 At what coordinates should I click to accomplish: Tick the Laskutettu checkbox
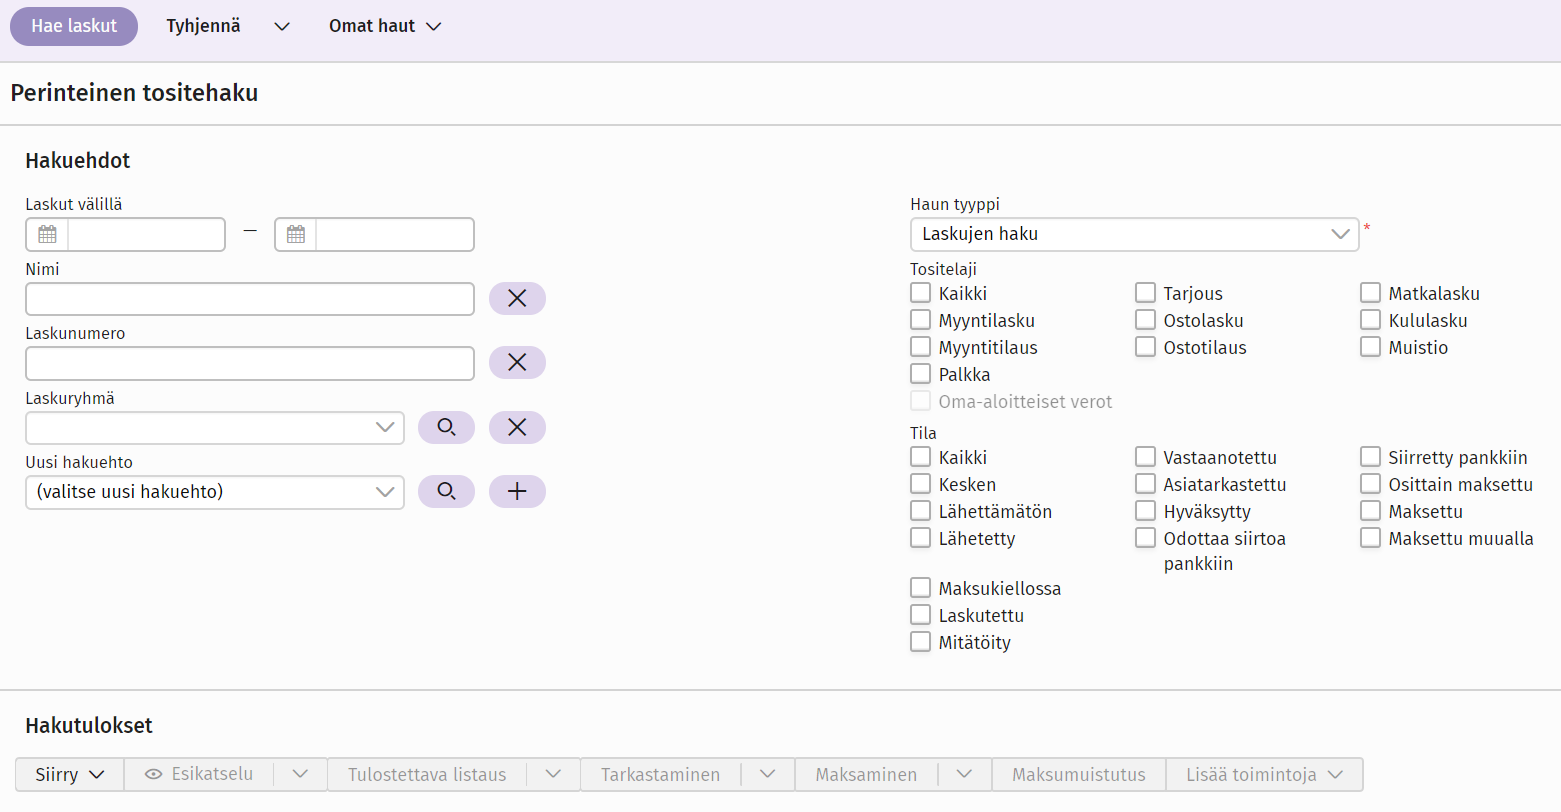click(921, 615)
